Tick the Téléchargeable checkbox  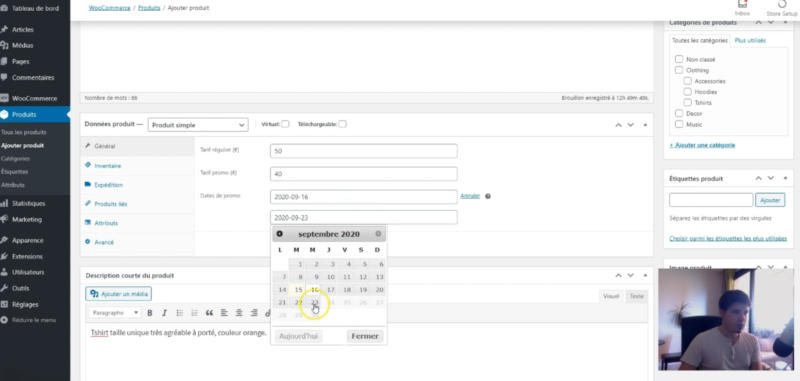[342, 124]
